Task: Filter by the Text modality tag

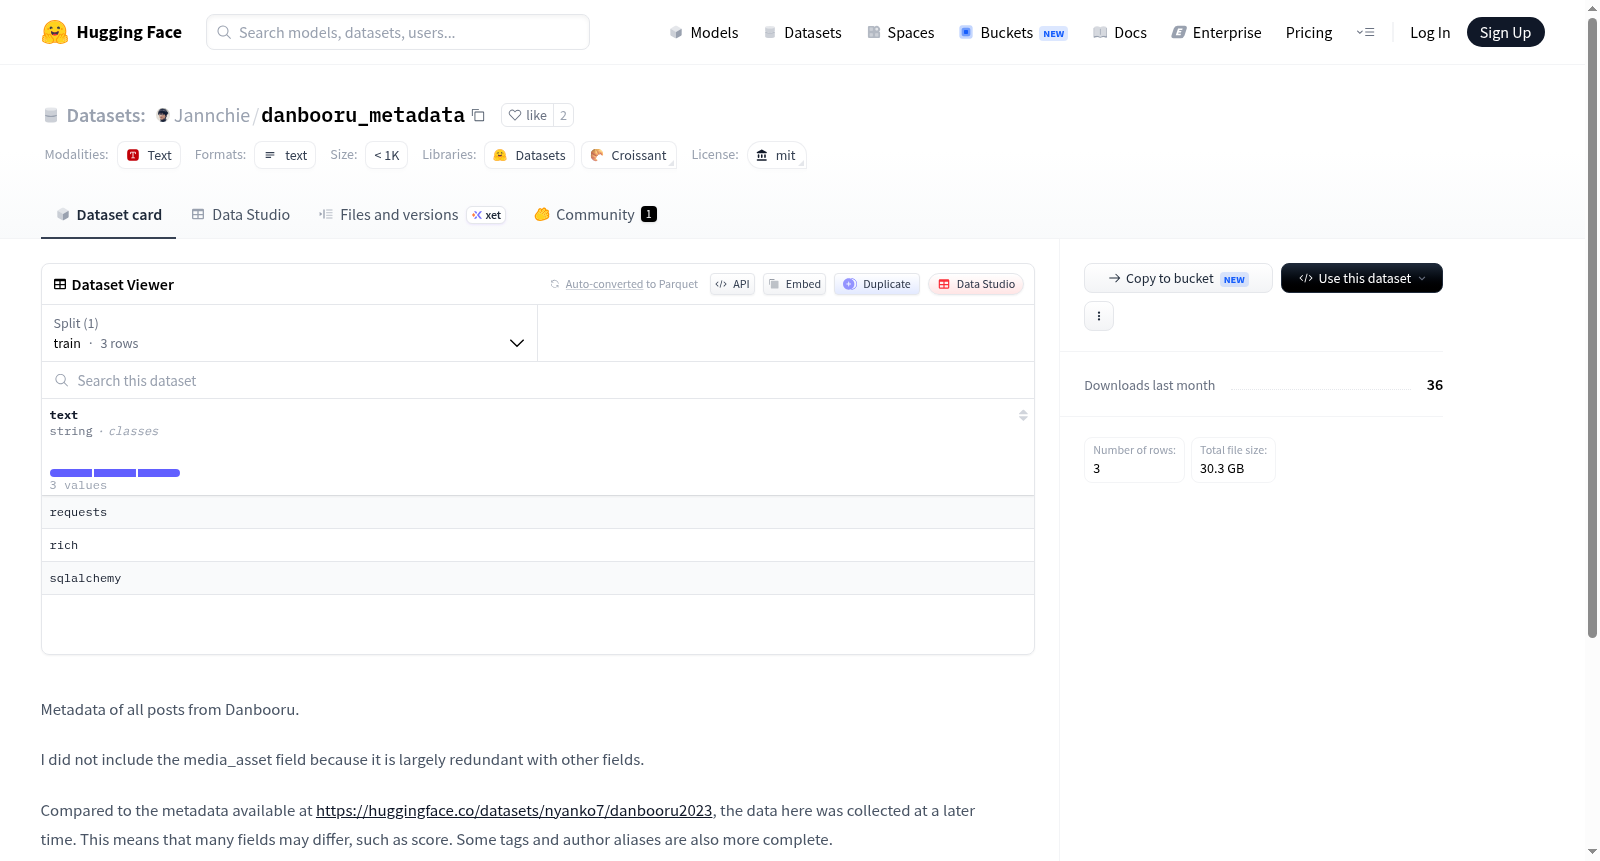Action: click(x=149, y=155)
